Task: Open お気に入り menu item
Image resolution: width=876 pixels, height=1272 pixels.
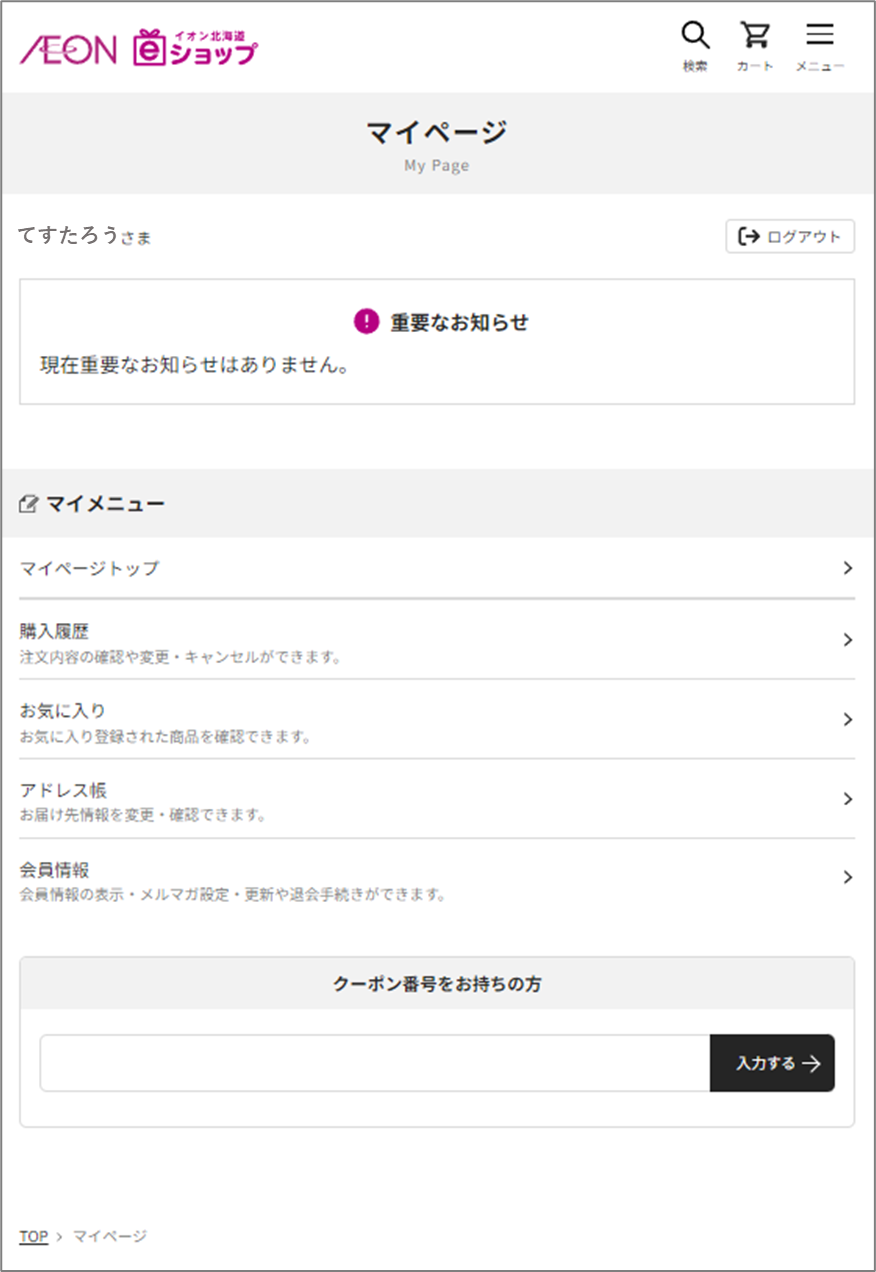Action: coord(437,720)
